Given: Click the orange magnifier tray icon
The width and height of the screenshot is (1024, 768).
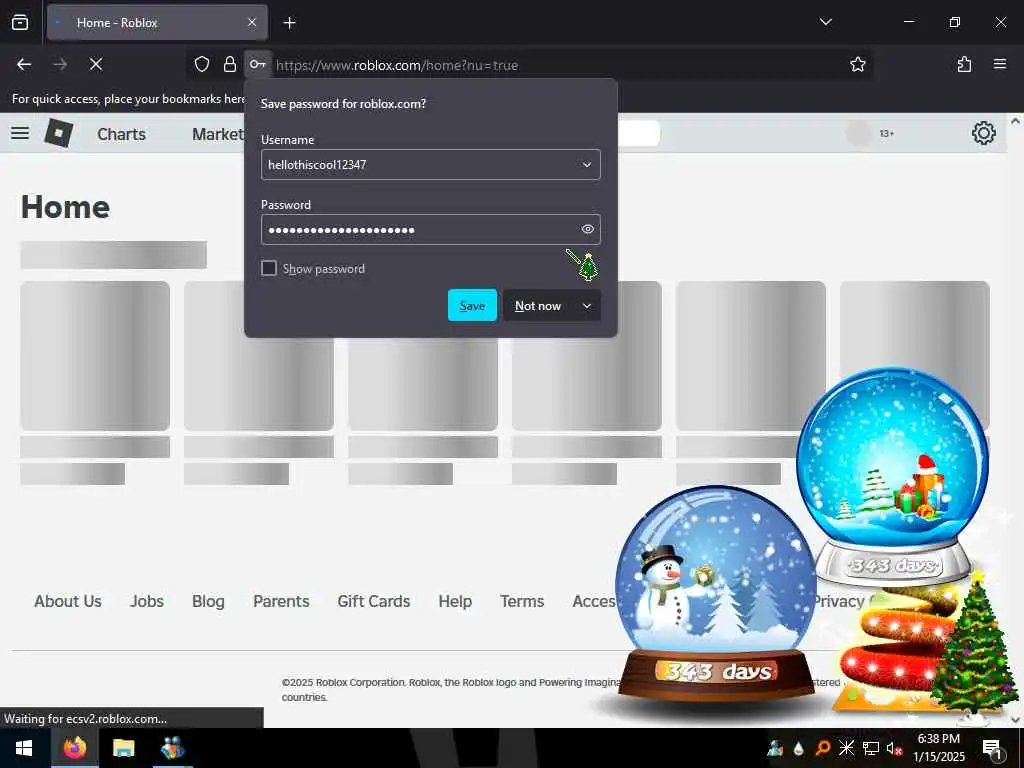Looking at the screenshot, I should (823, 748).
